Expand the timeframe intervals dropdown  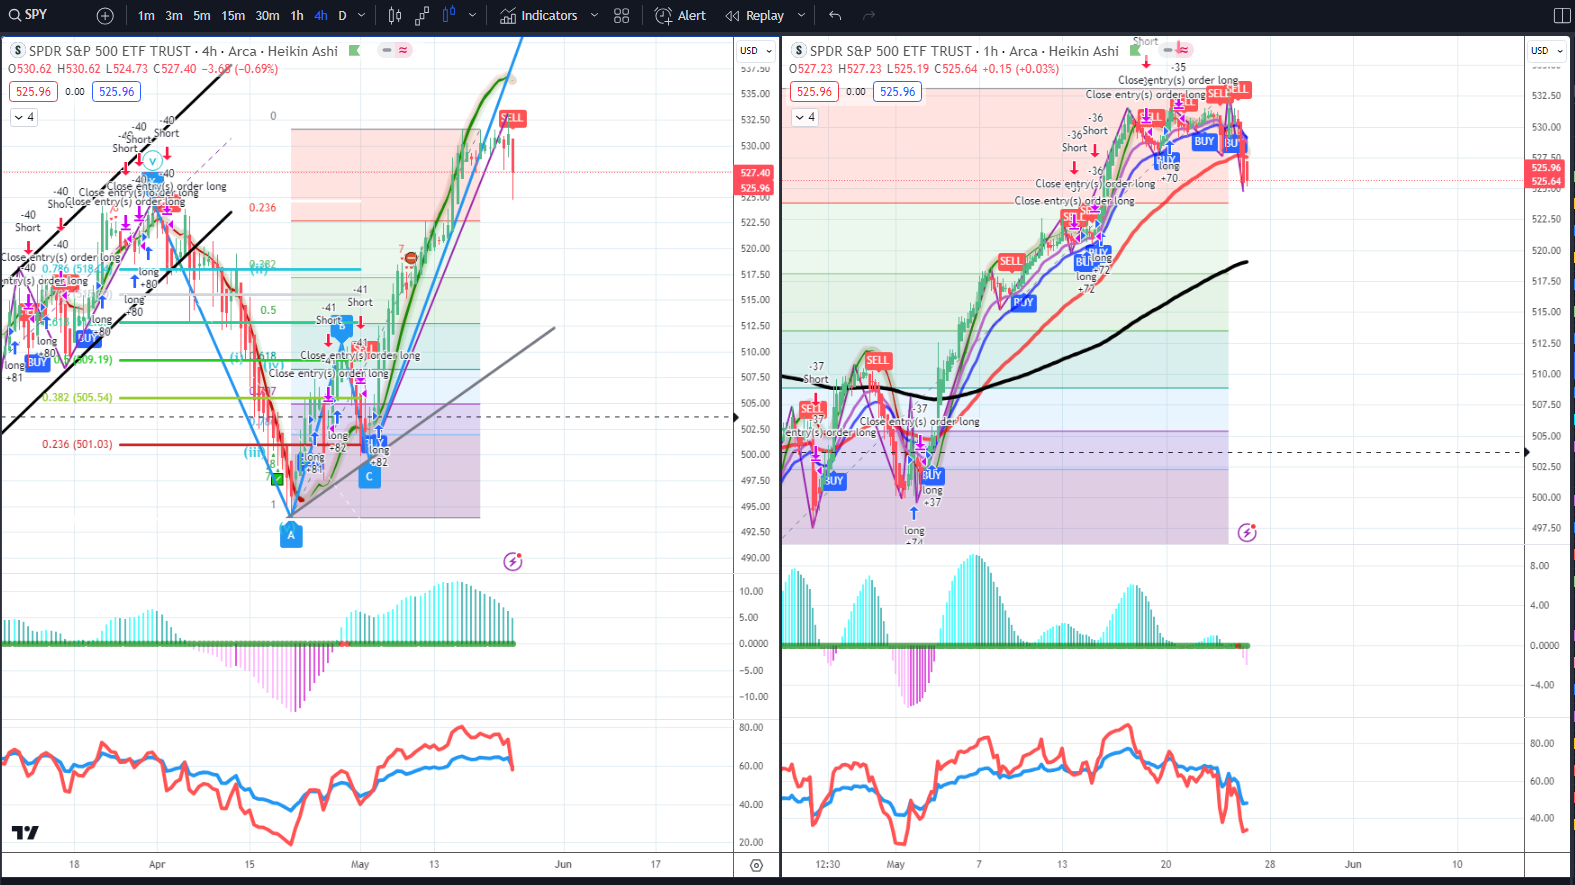pyautogui.click(x=362, y=16)
